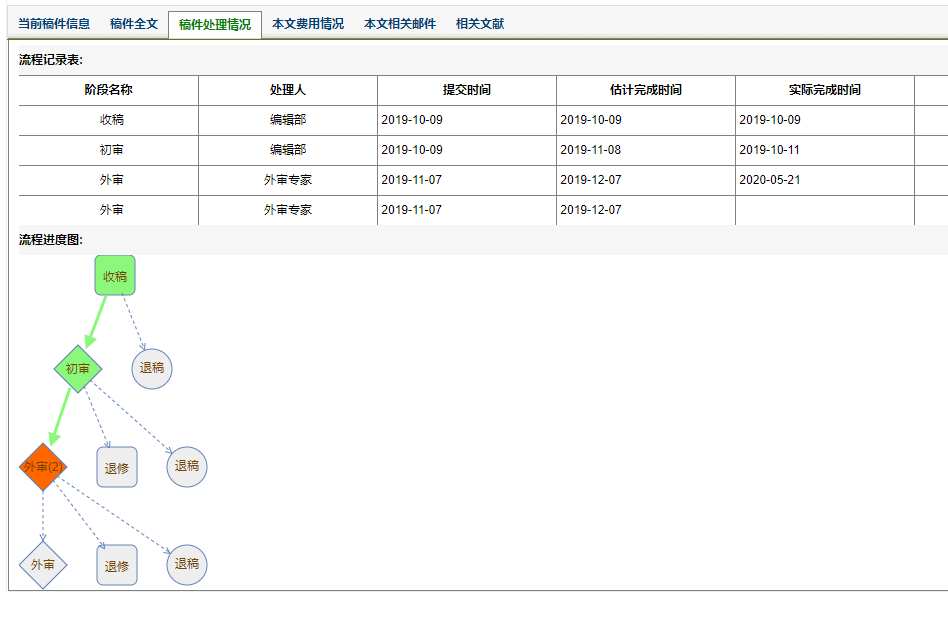Open the 当前稿件信息 tab
The height and width of the screenshot is (643, 948).
coord(54,24)
